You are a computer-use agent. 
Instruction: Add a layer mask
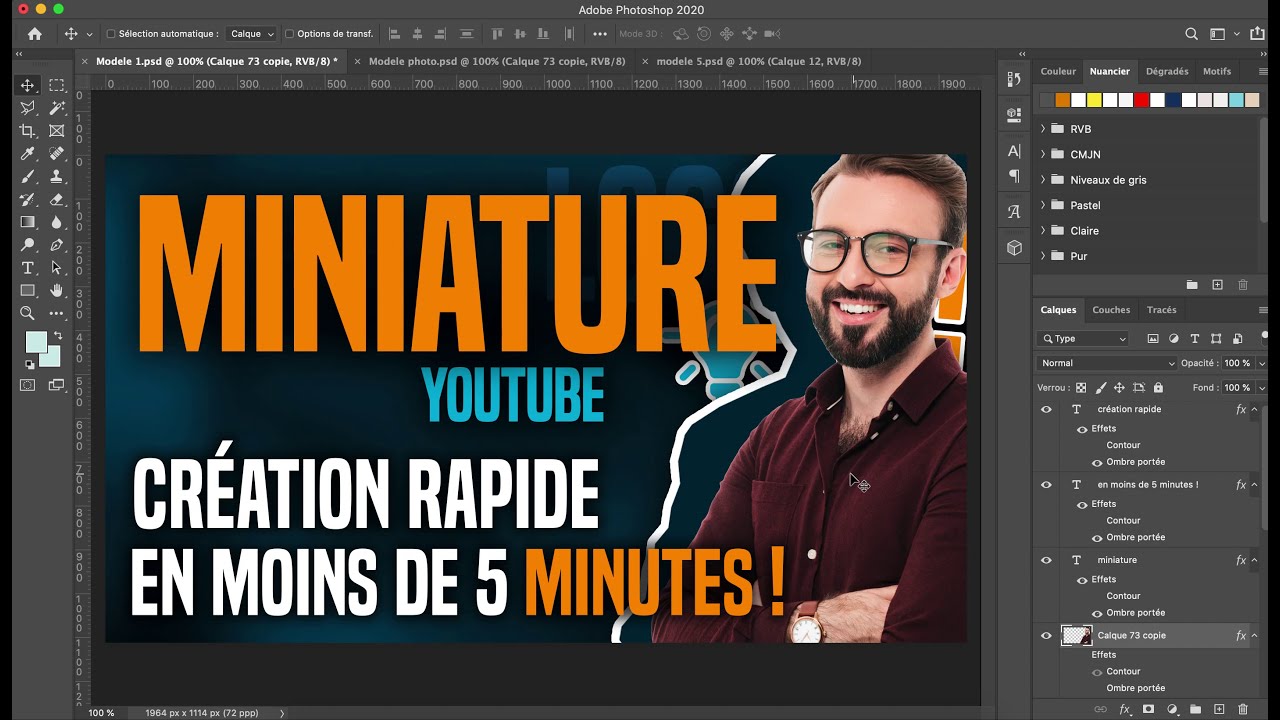point(1148,709)
